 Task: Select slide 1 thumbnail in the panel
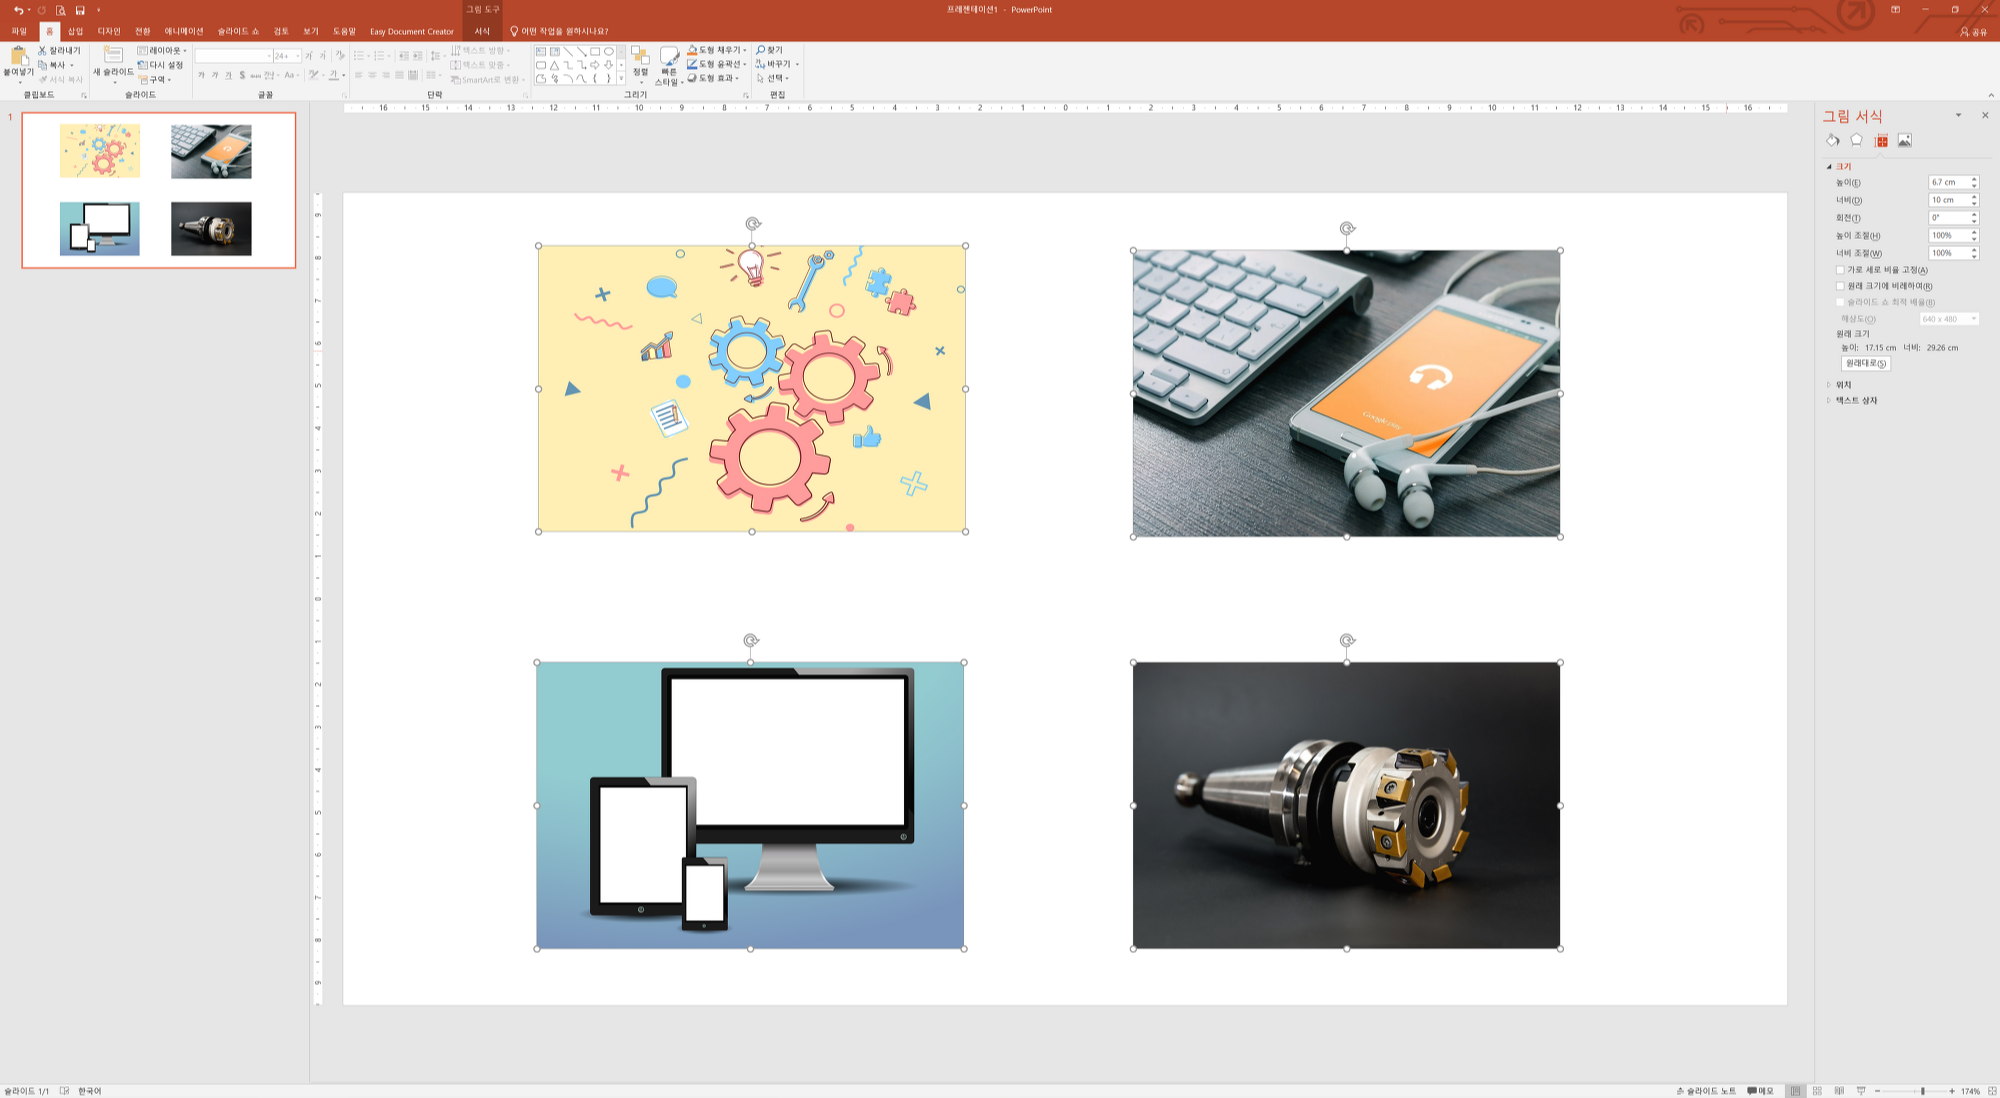point(159,190)
